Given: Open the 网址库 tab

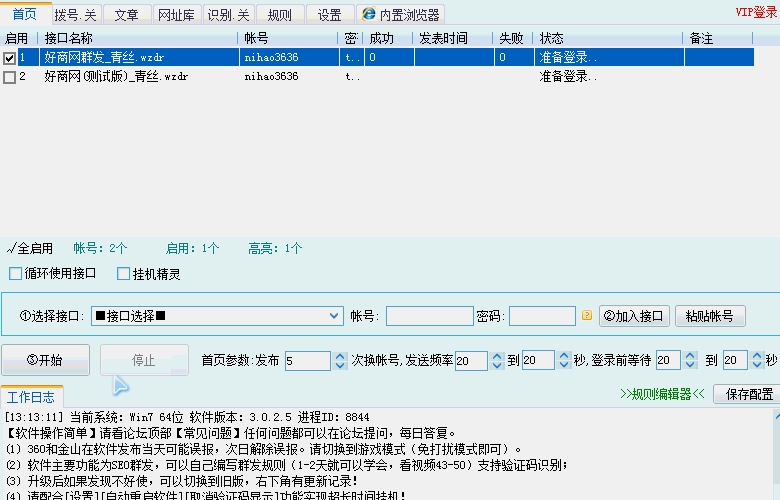Looking at the screenshot, I should point(177,15).
